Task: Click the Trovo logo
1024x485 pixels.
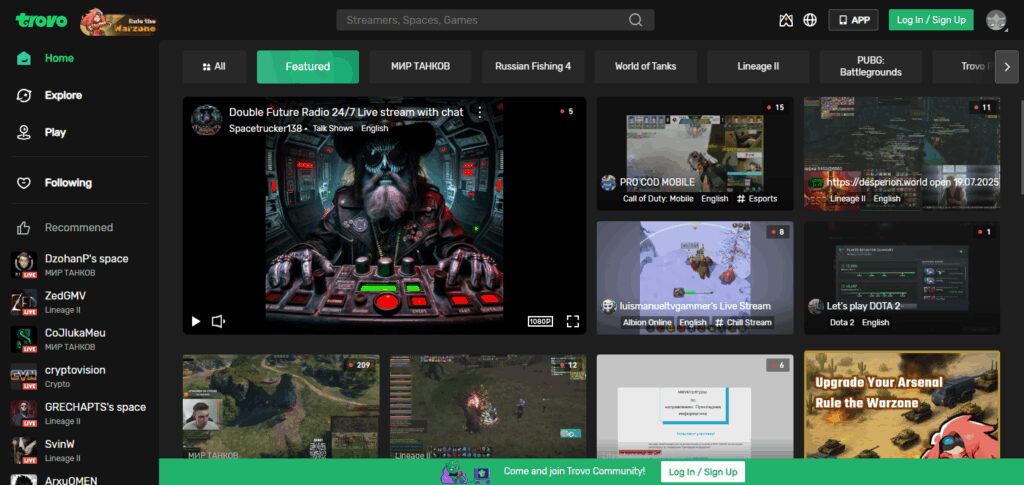Action: tap(41, 20)
